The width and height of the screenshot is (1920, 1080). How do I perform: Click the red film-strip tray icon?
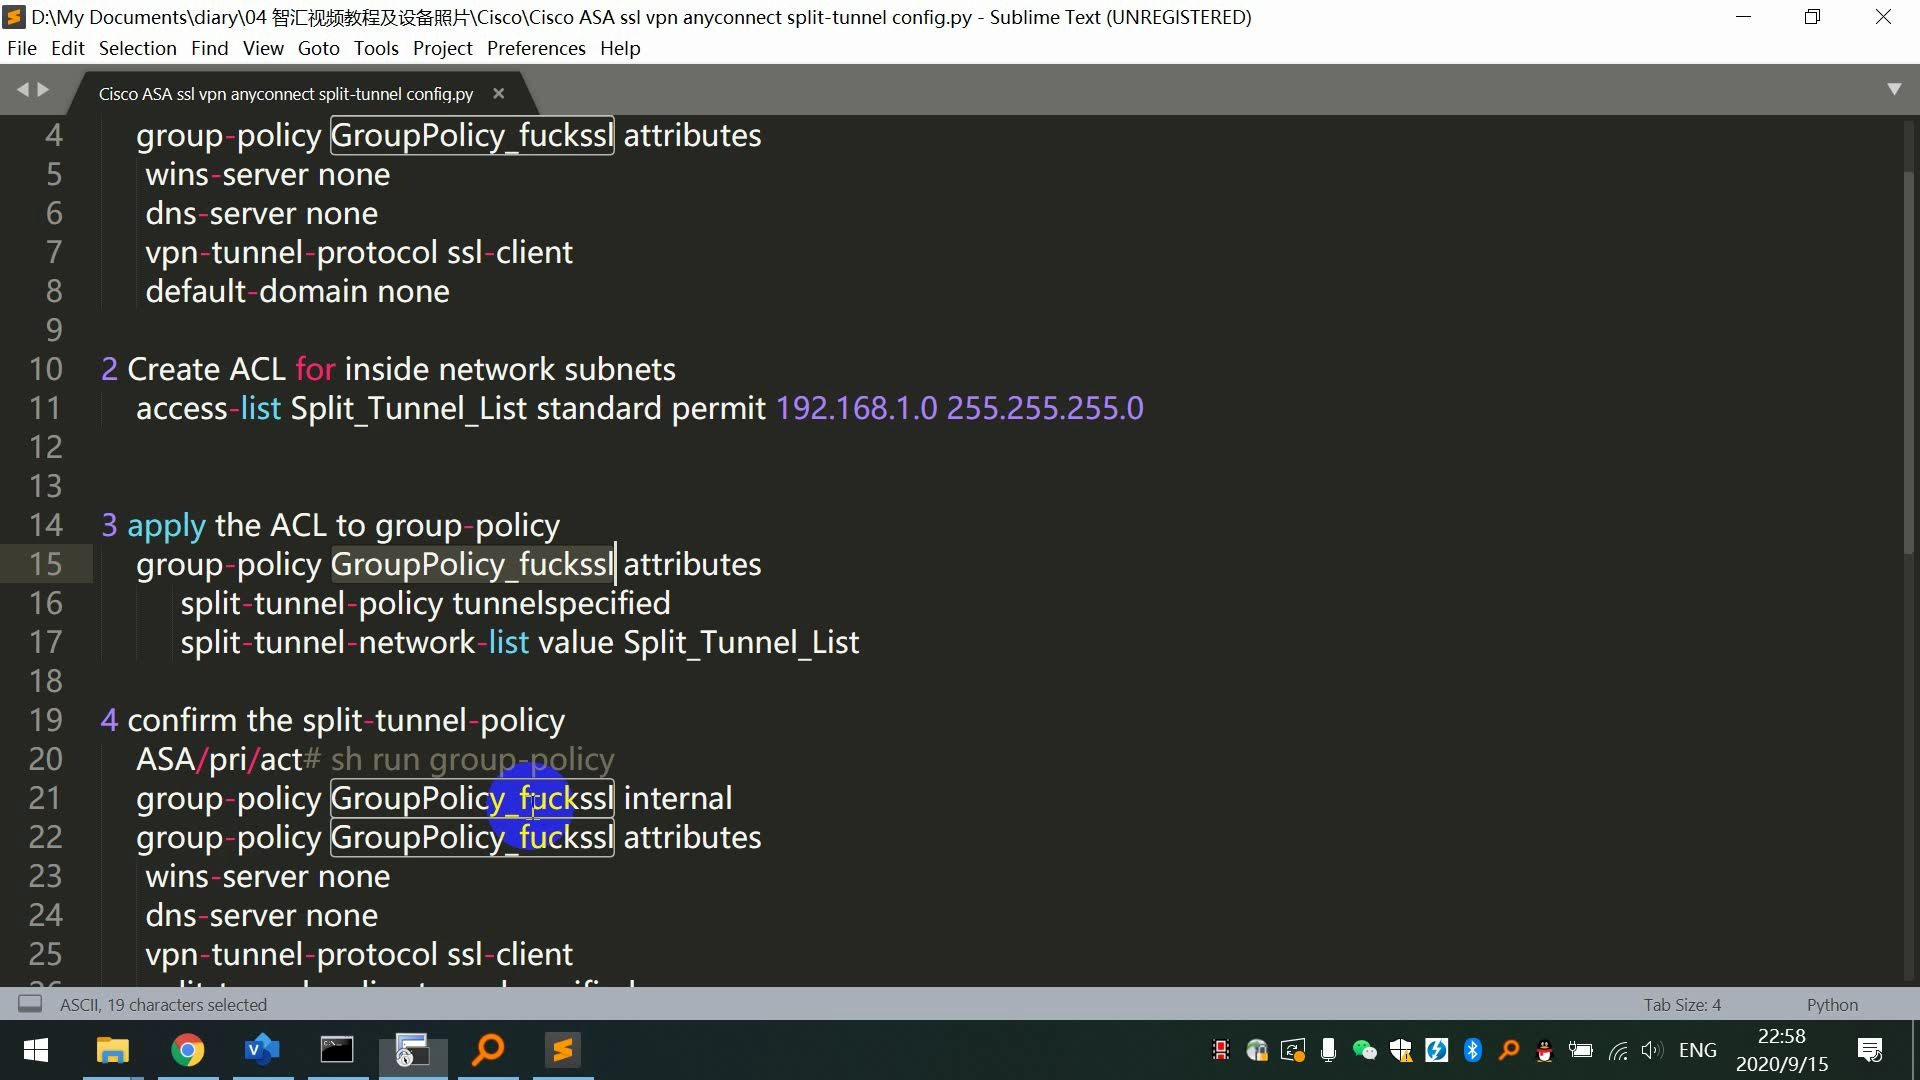(1221, 1050)
